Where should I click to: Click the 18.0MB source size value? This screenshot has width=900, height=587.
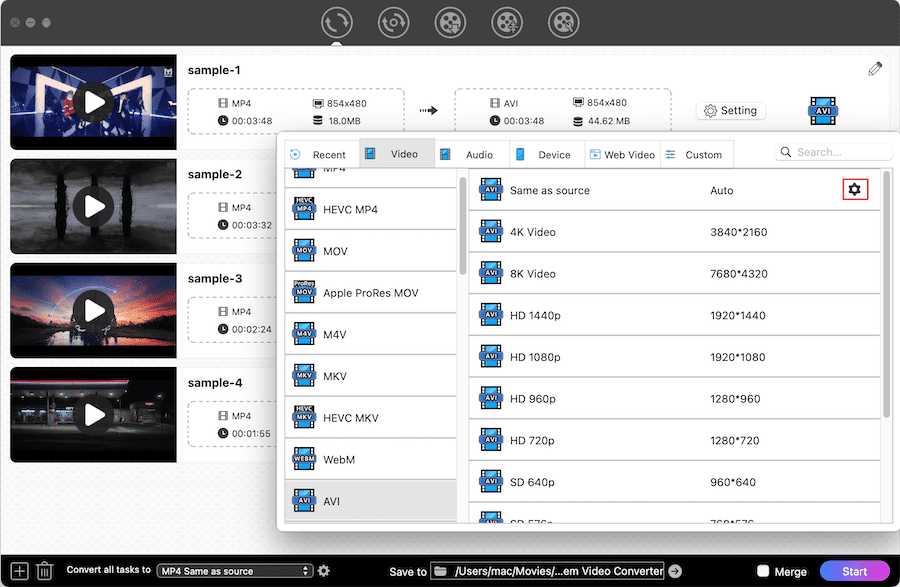[x=344, y=121]
